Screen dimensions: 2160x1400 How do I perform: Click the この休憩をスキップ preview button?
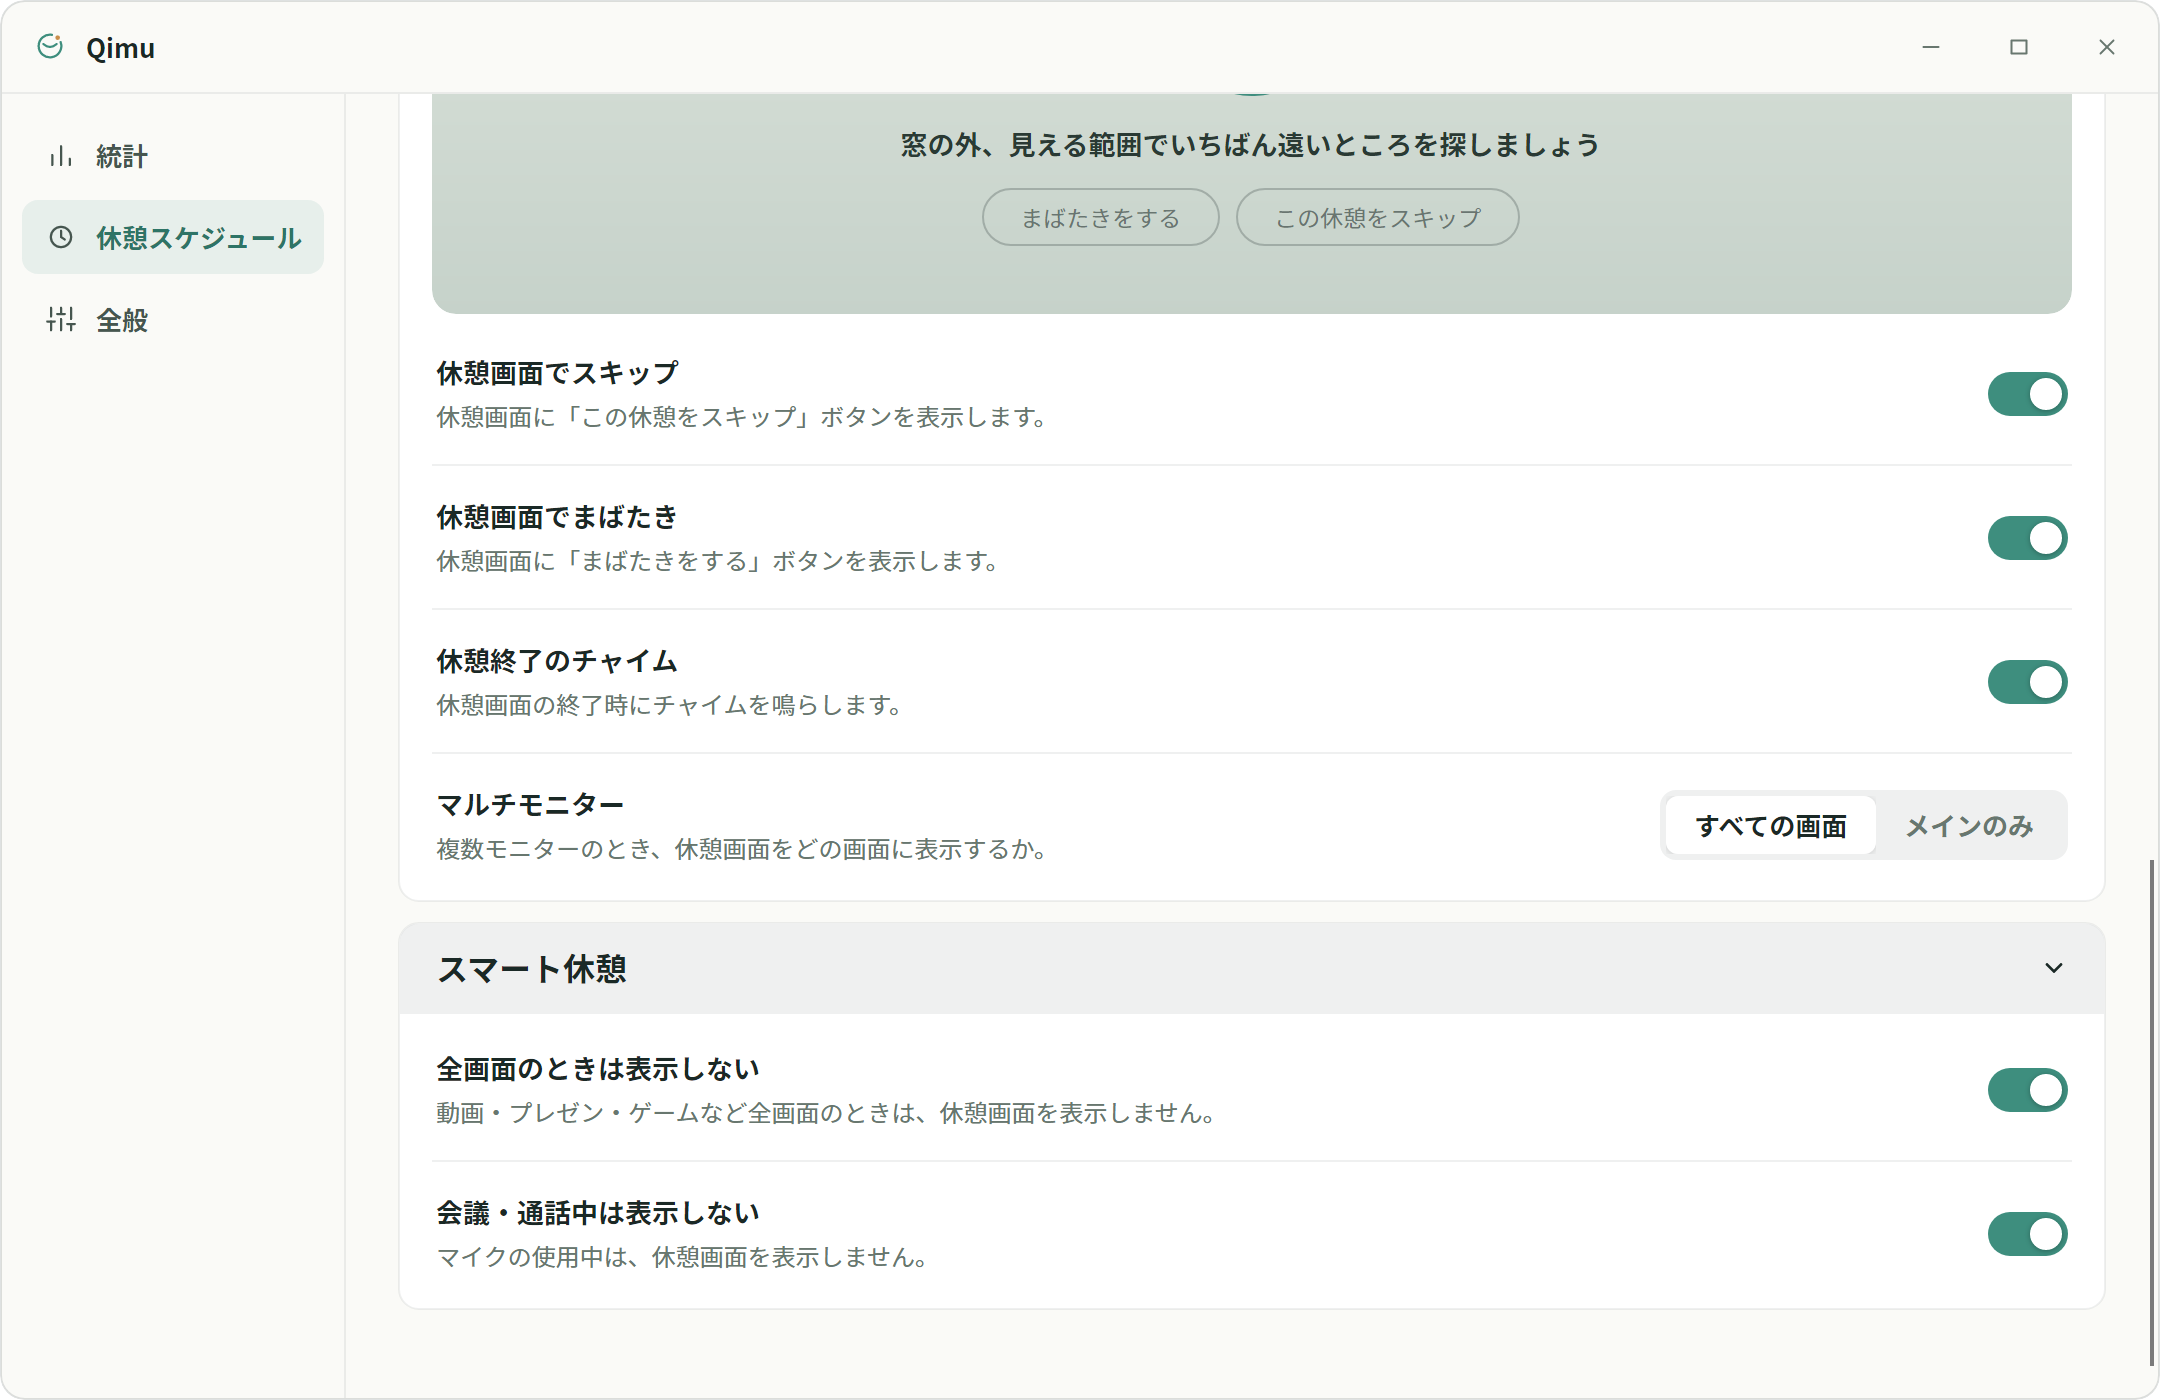coord(1377,217)
